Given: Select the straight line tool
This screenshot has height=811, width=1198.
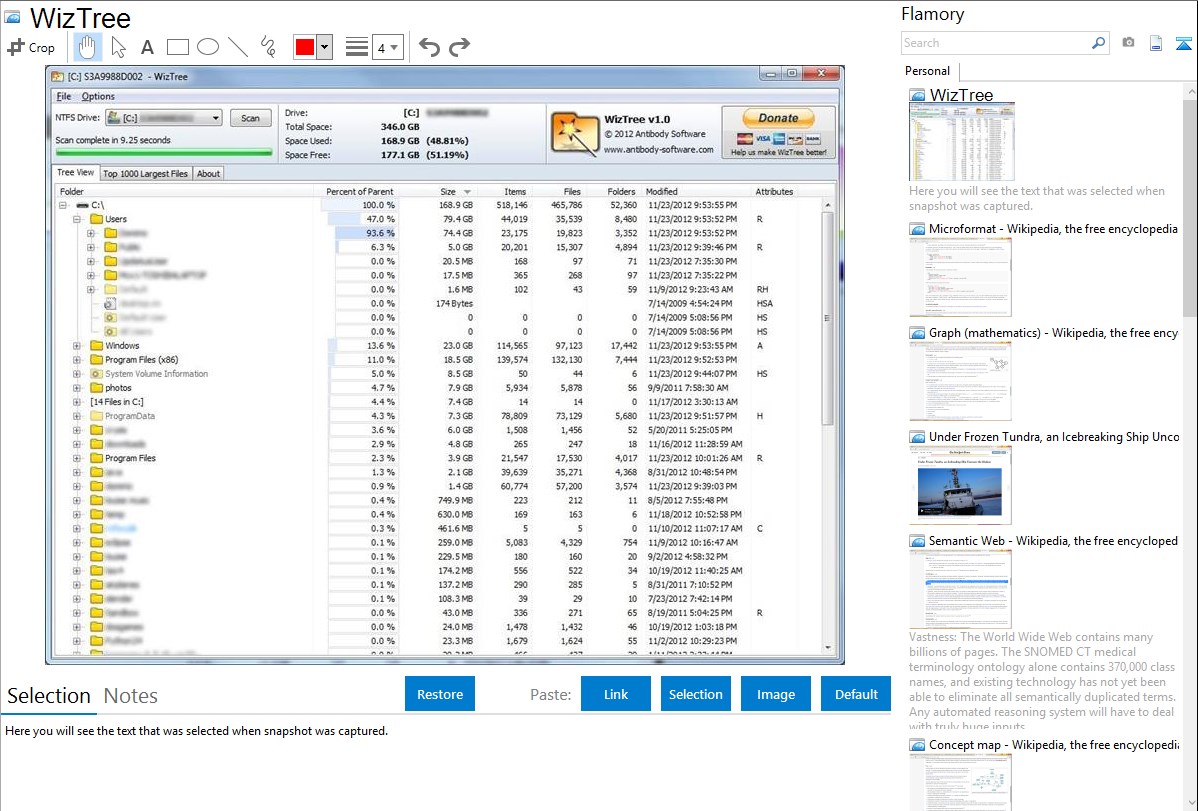Looking at the screenshot, I should pyautogui.click(x=238, y=47).
